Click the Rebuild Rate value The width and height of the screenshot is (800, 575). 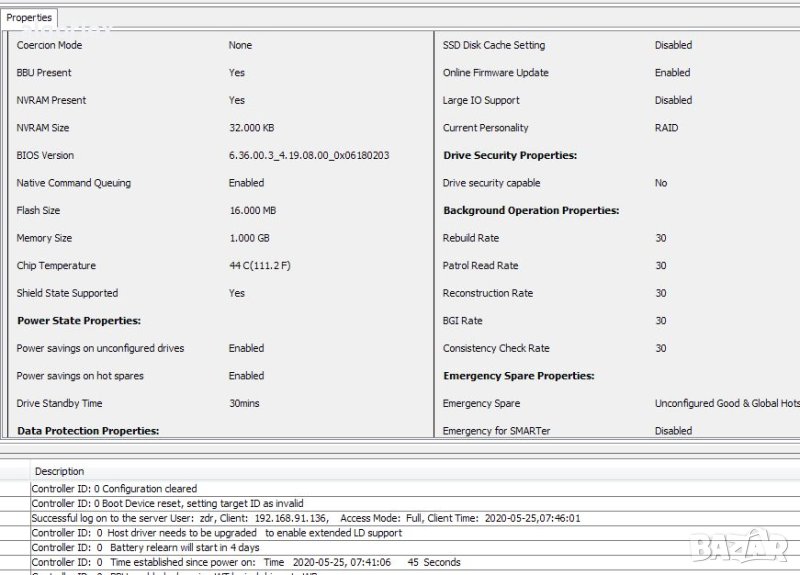tap(661, 239)
